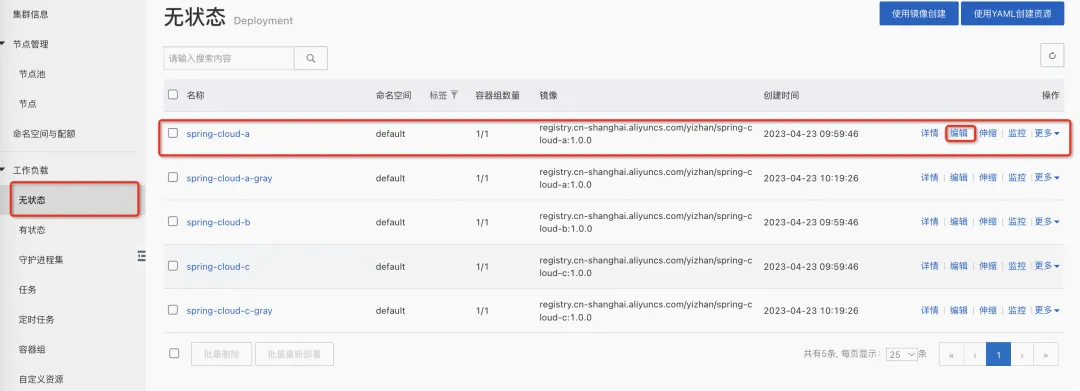Click the 编辑 link for spring-cloud-a

click(959, 134)
